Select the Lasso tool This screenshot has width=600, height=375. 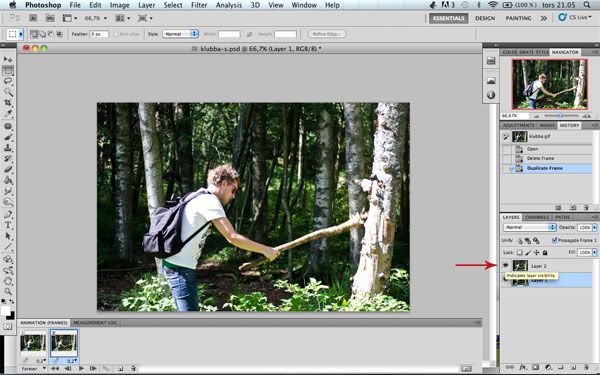pos(8,81)
